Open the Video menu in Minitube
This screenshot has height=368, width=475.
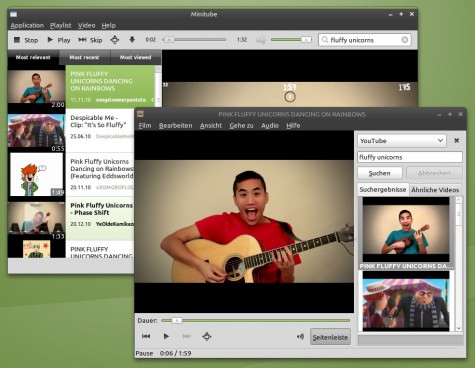point(86,25)
